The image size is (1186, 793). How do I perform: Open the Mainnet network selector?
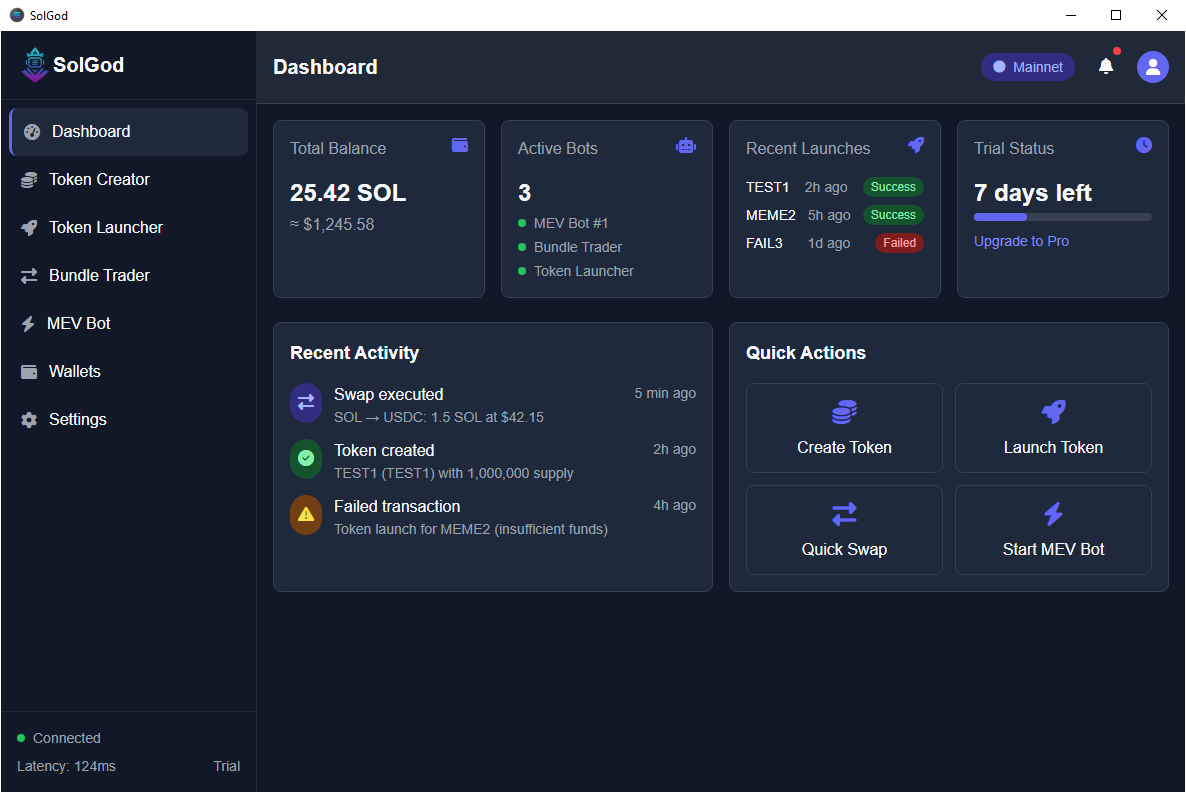coord(1027,66)
